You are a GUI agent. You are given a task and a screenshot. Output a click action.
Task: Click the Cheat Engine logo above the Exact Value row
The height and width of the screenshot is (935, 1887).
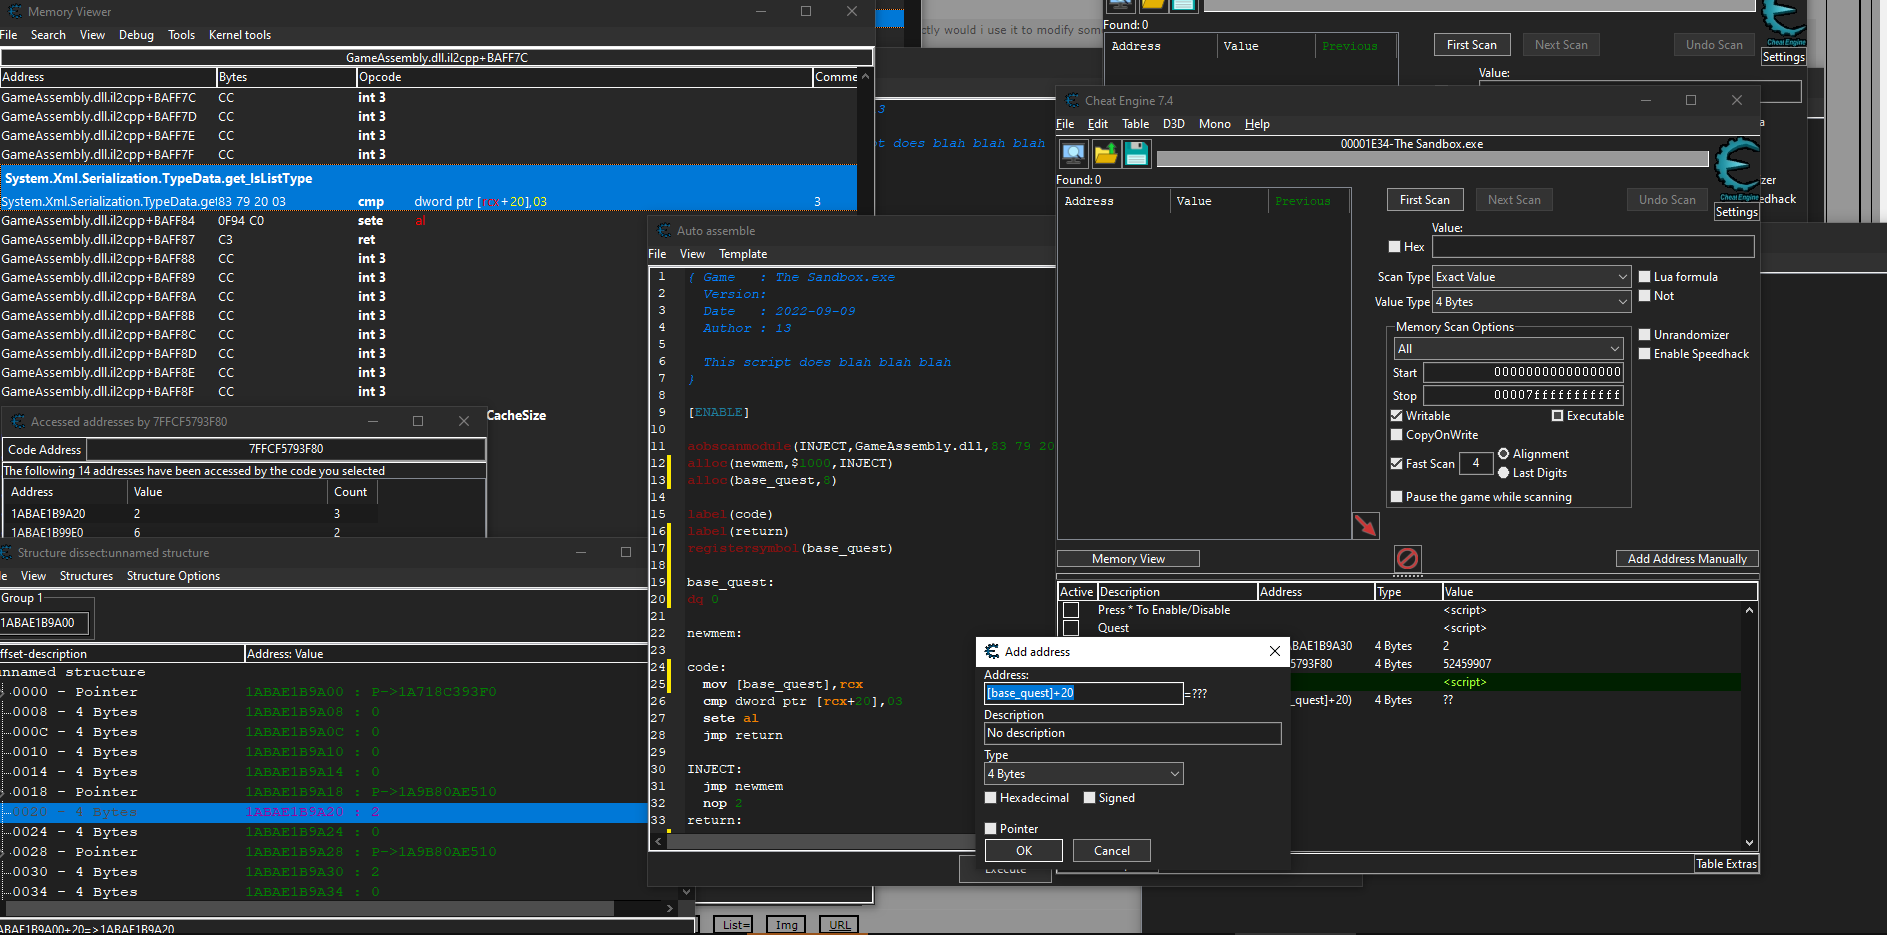[x=1737, y=166]
